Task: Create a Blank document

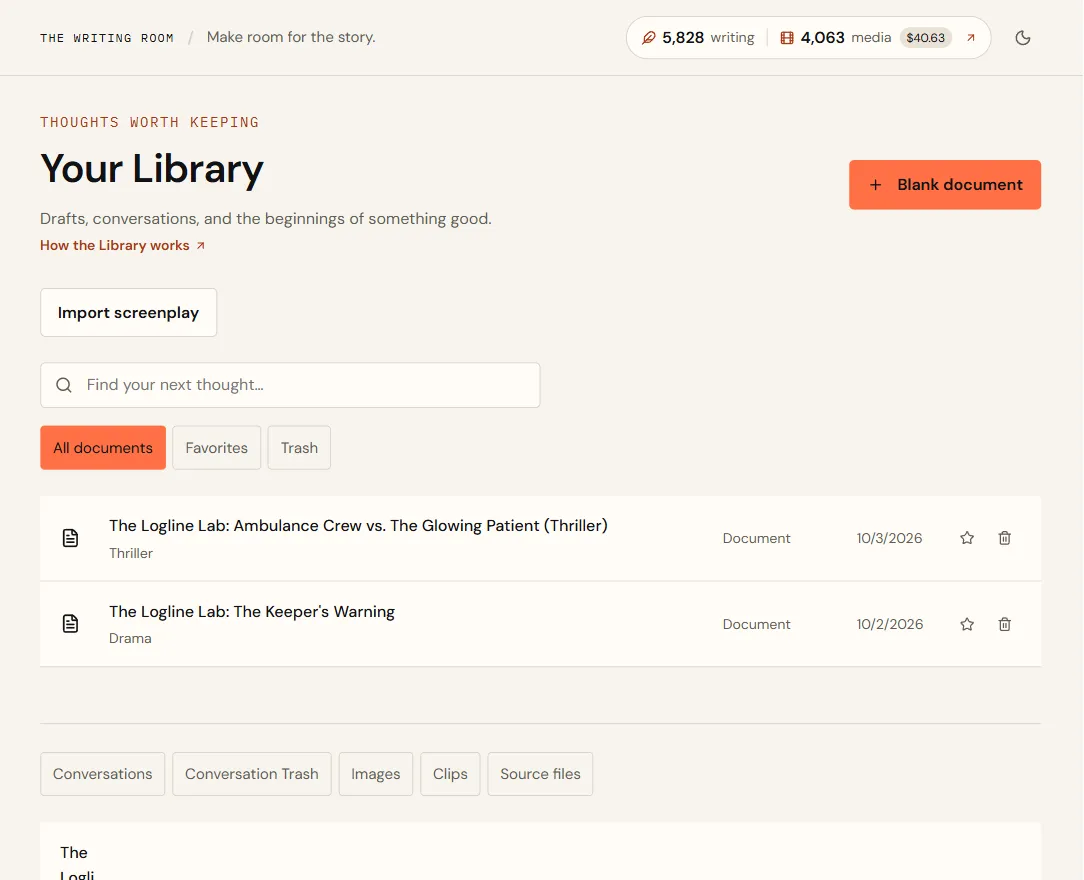Action: [944, 185]
